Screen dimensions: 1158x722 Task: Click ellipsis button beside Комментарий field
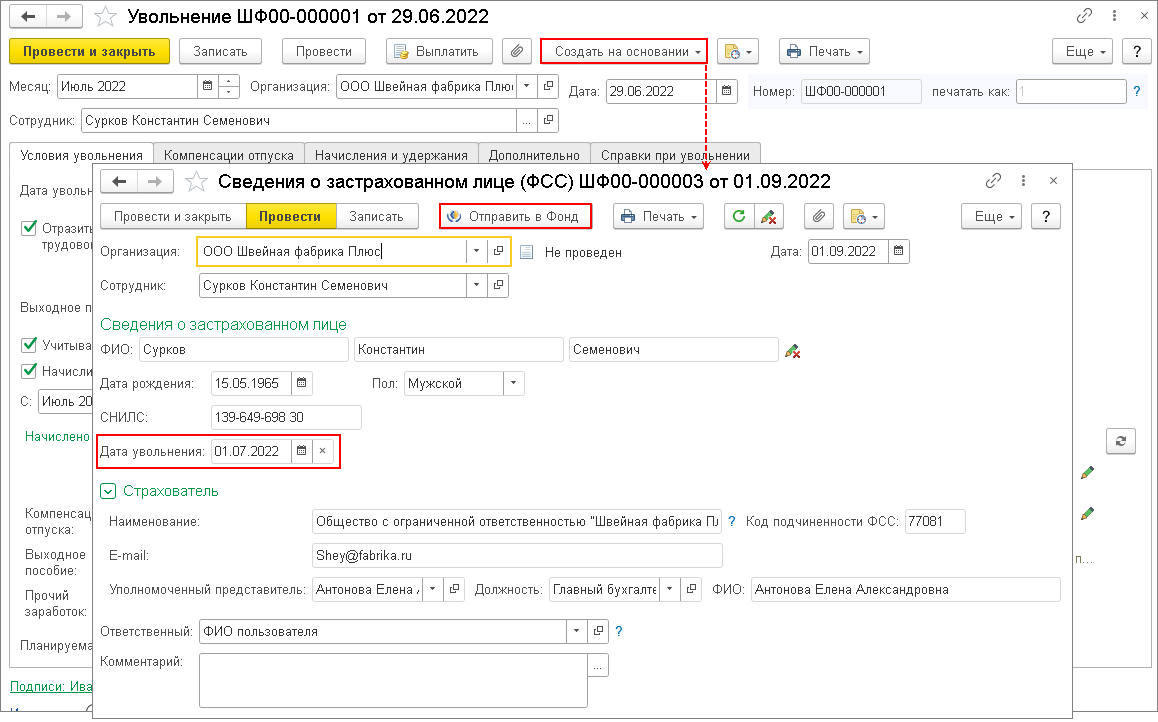point(598,665)
